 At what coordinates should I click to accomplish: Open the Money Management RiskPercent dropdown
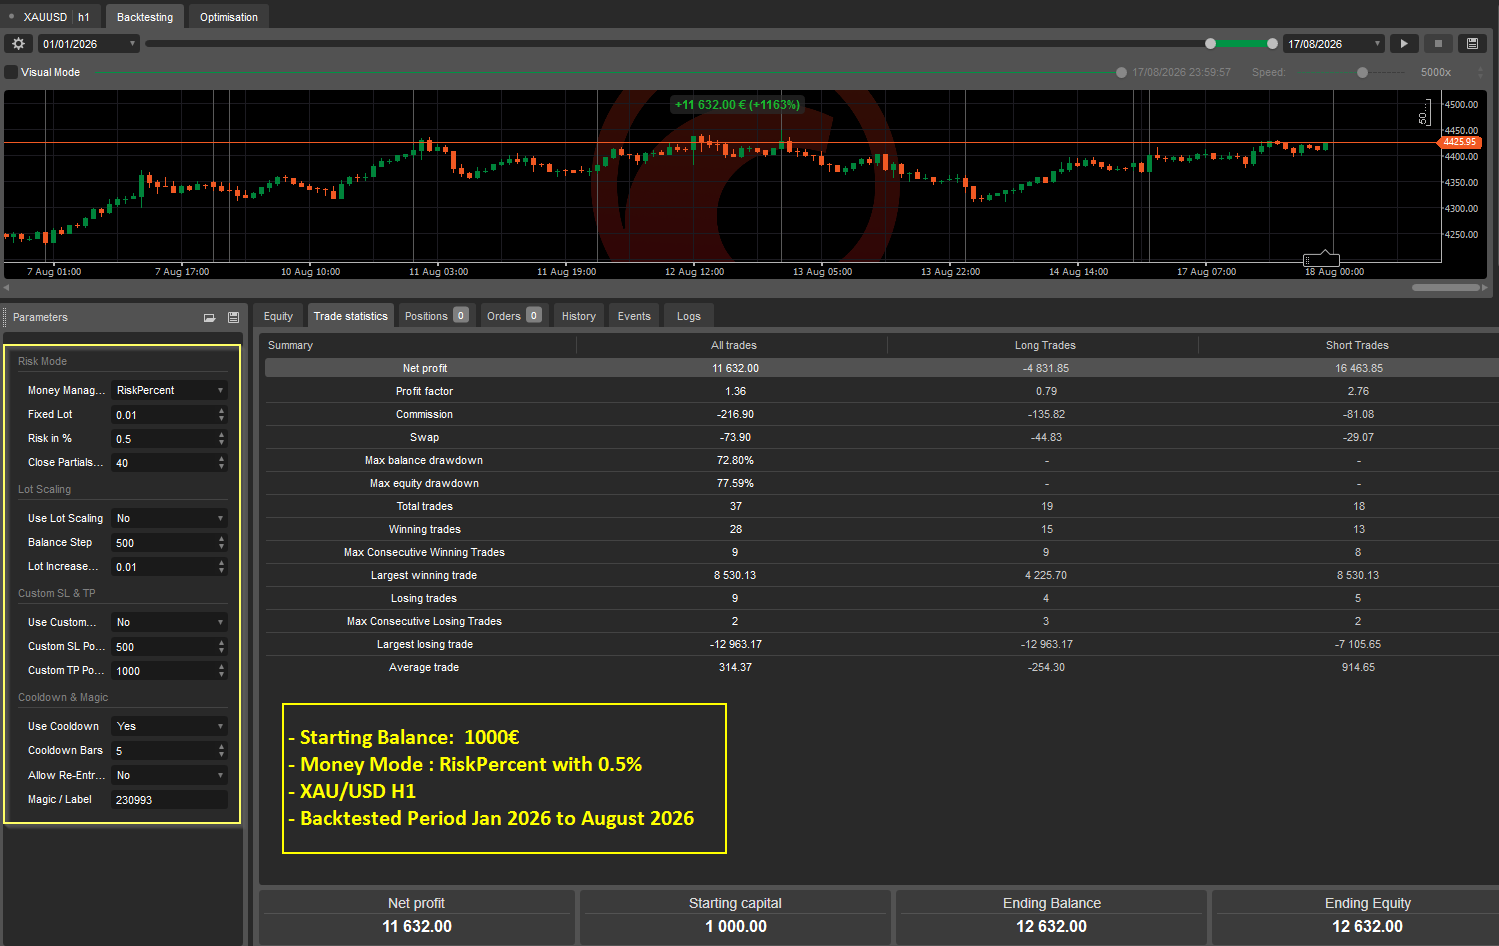pos(169,390)
